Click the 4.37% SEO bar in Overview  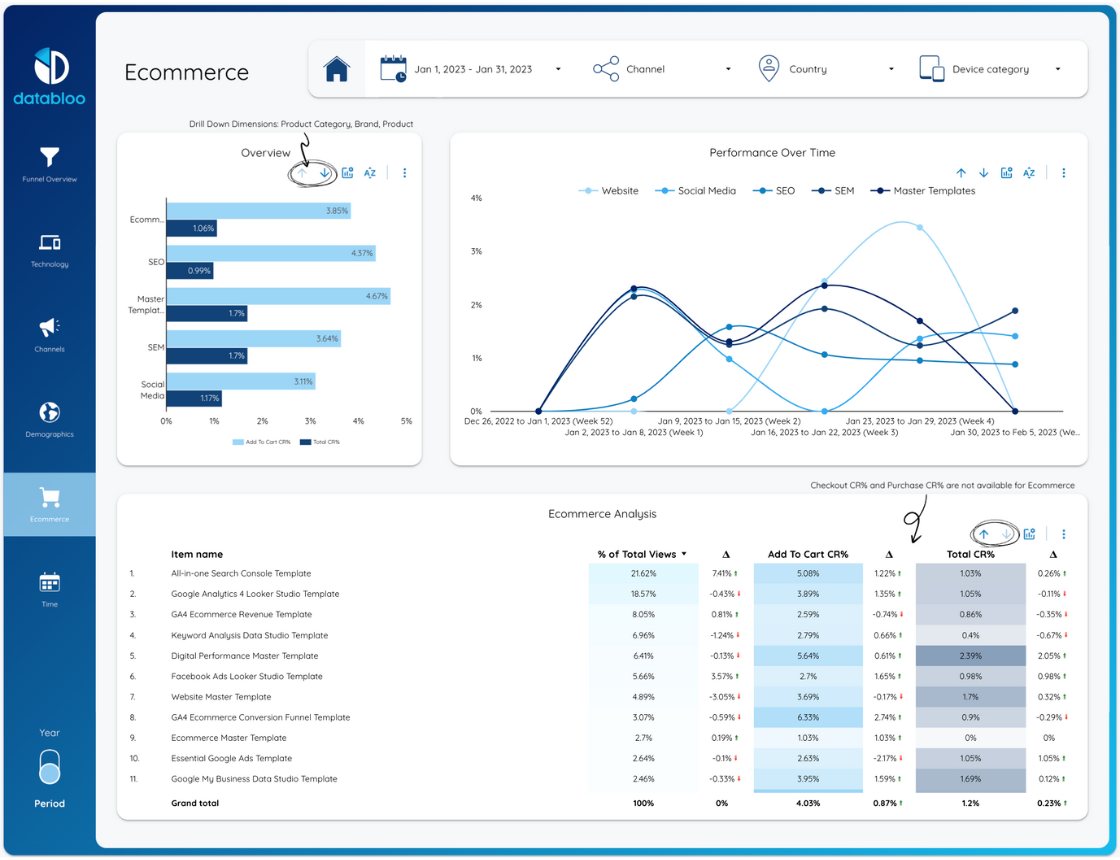[271, 253]
